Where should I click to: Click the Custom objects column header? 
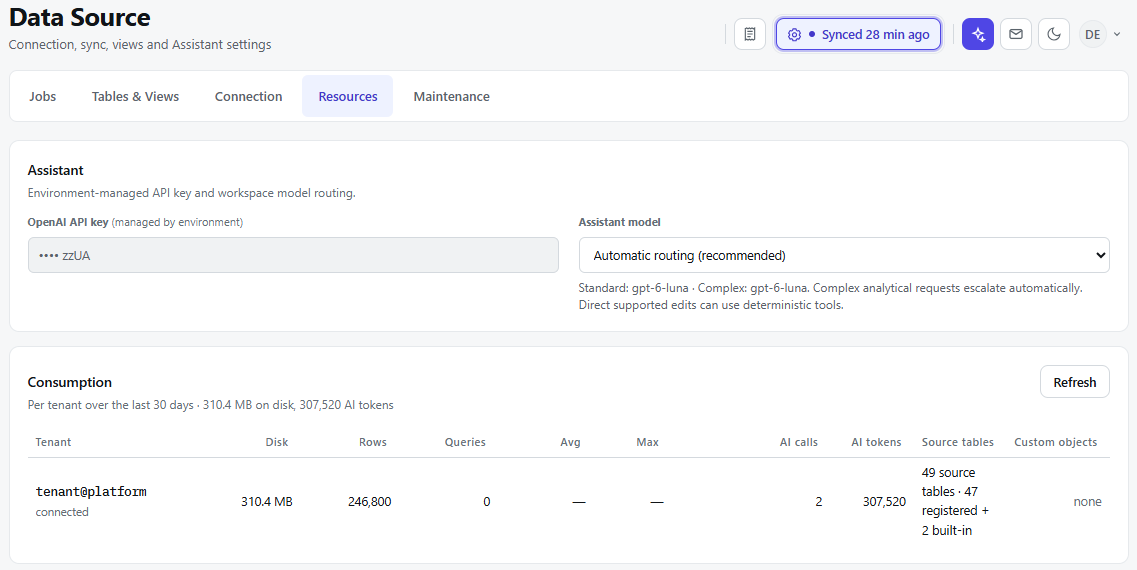tap(1056, 442)
